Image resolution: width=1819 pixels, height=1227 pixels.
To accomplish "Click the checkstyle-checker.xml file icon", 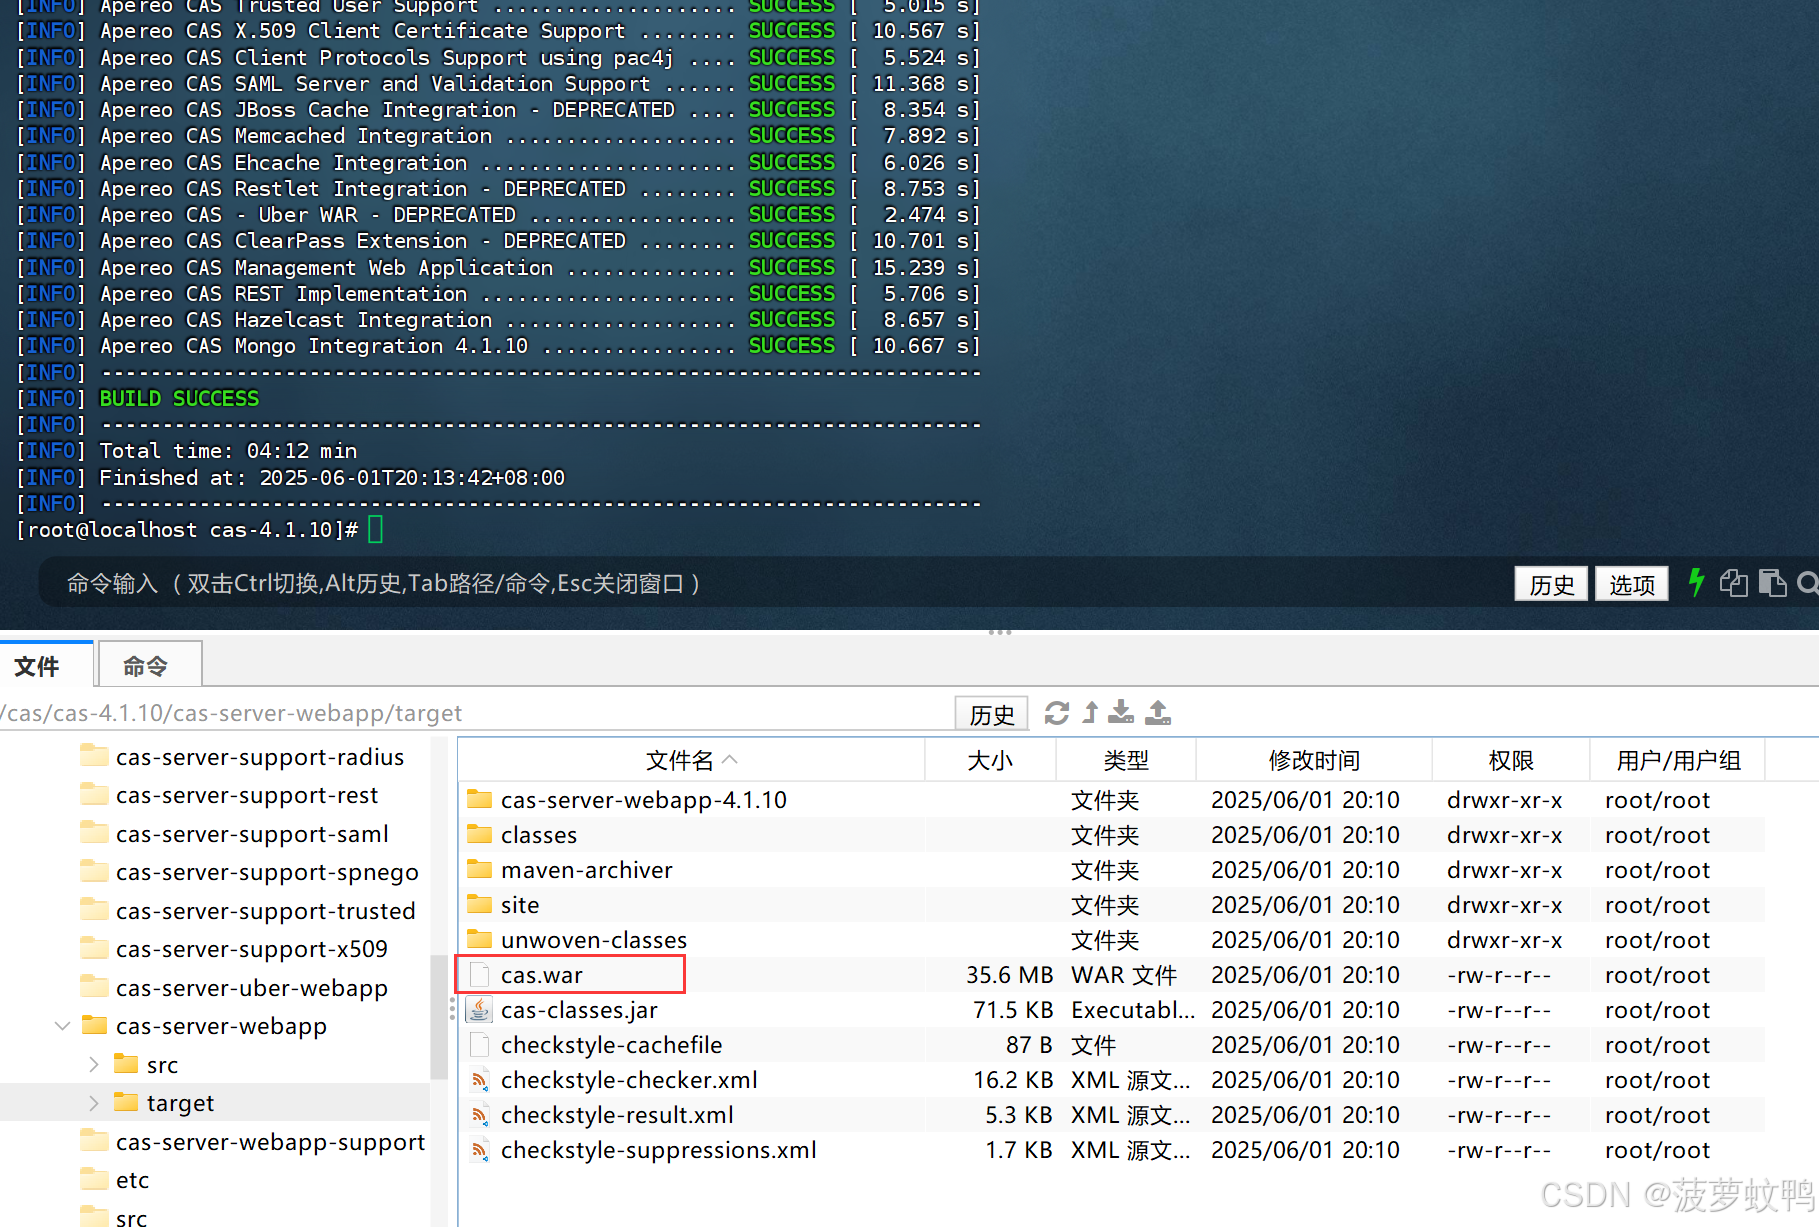I will pos(480,1080).
